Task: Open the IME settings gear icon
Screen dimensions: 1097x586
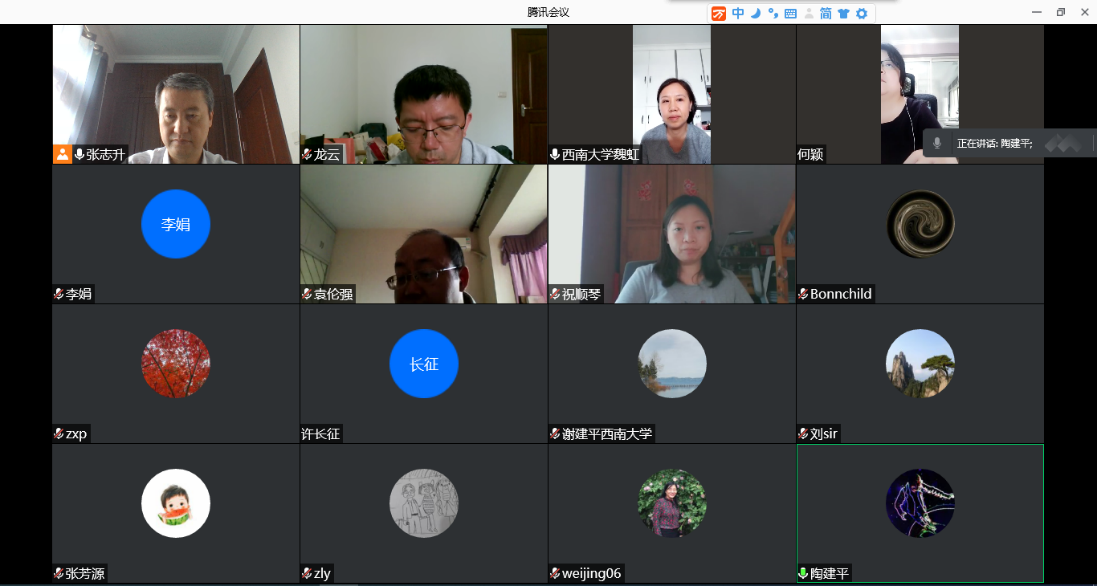Action: [x=861, y=13]
